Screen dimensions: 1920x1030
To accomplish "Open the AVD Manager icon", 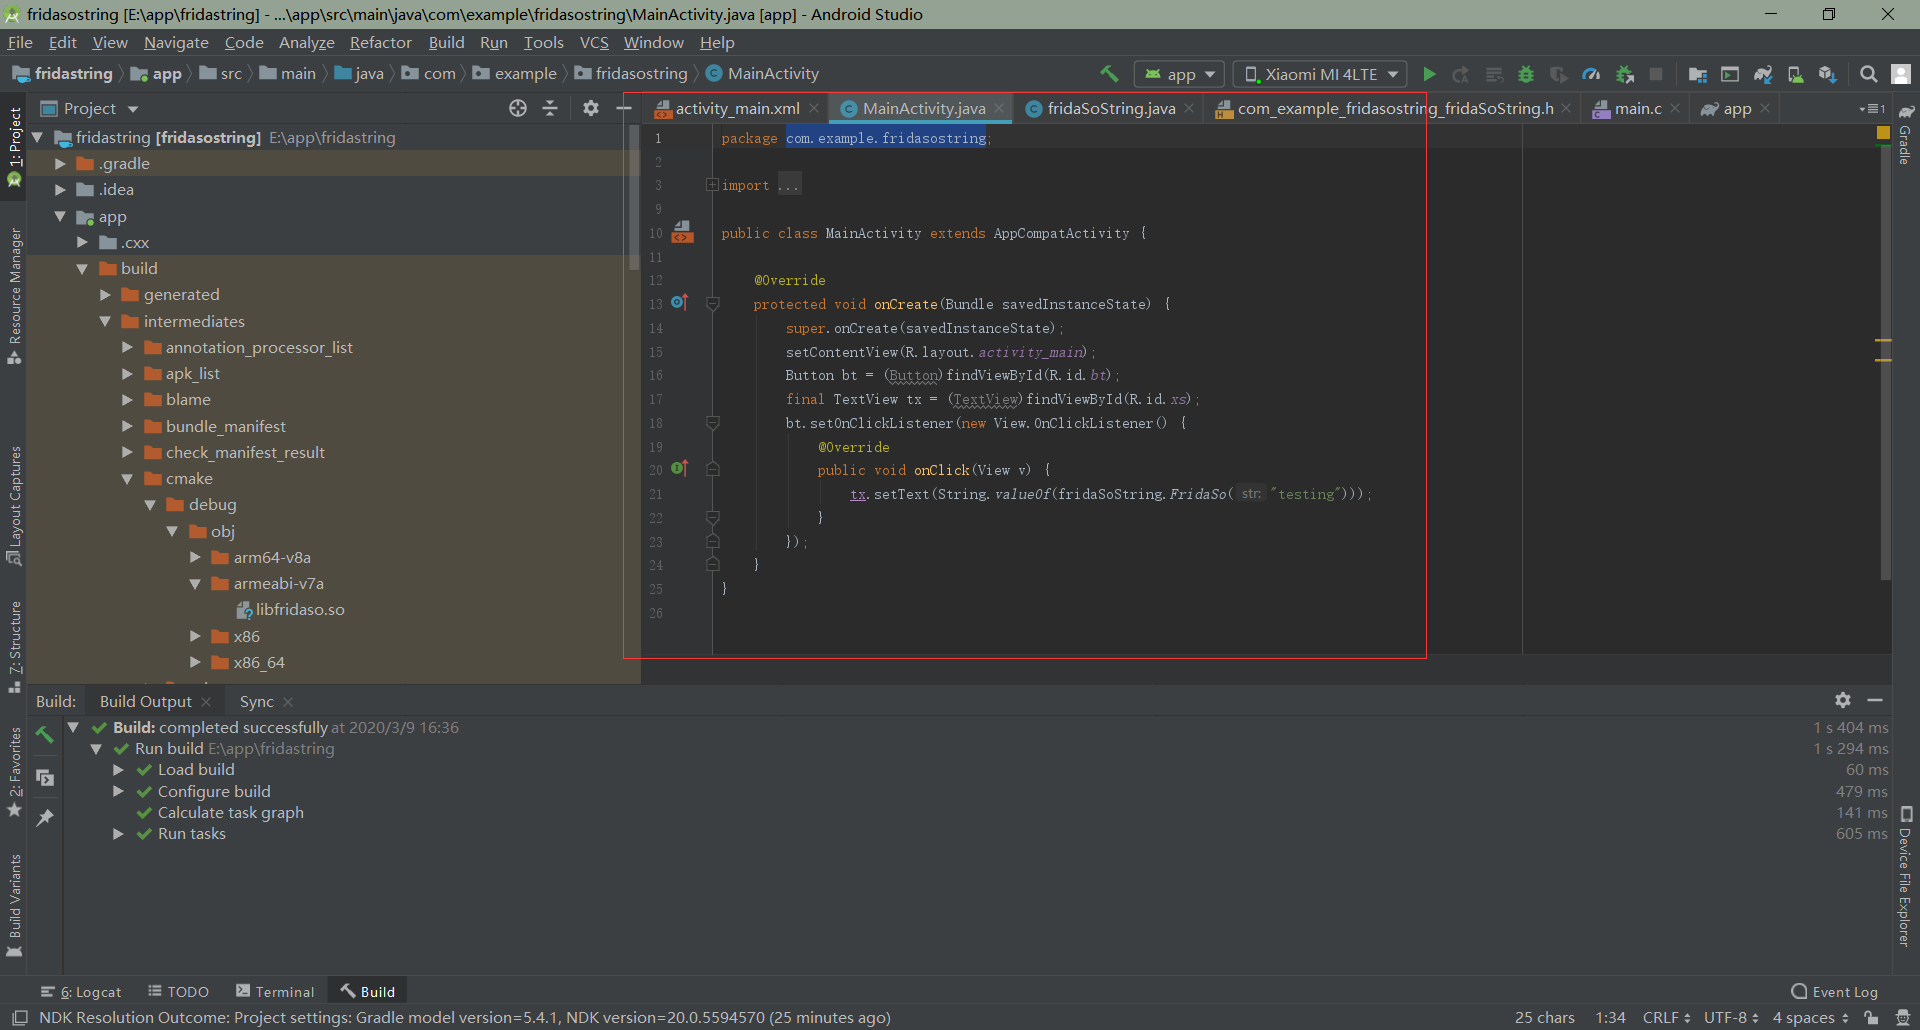I will (x=1795, y=74).
